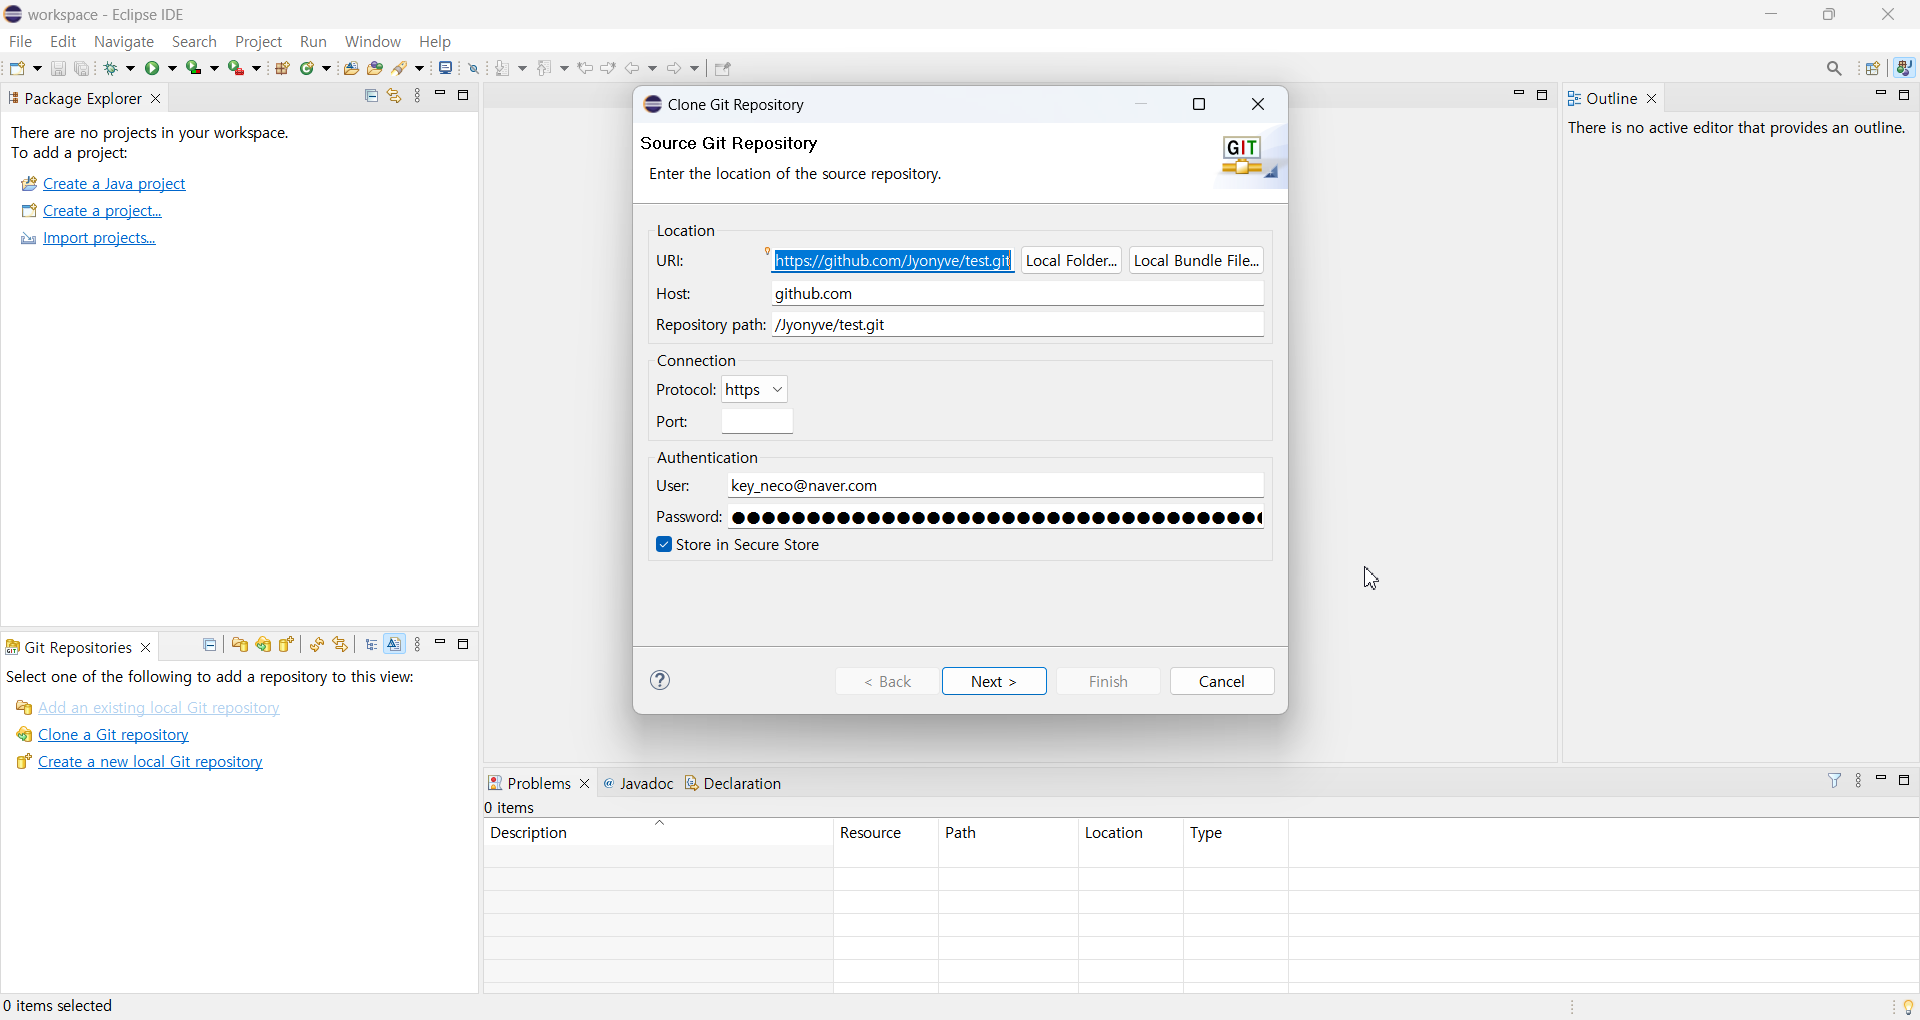
Task: Switch to the Declaration tab
Action: (734, 783)
